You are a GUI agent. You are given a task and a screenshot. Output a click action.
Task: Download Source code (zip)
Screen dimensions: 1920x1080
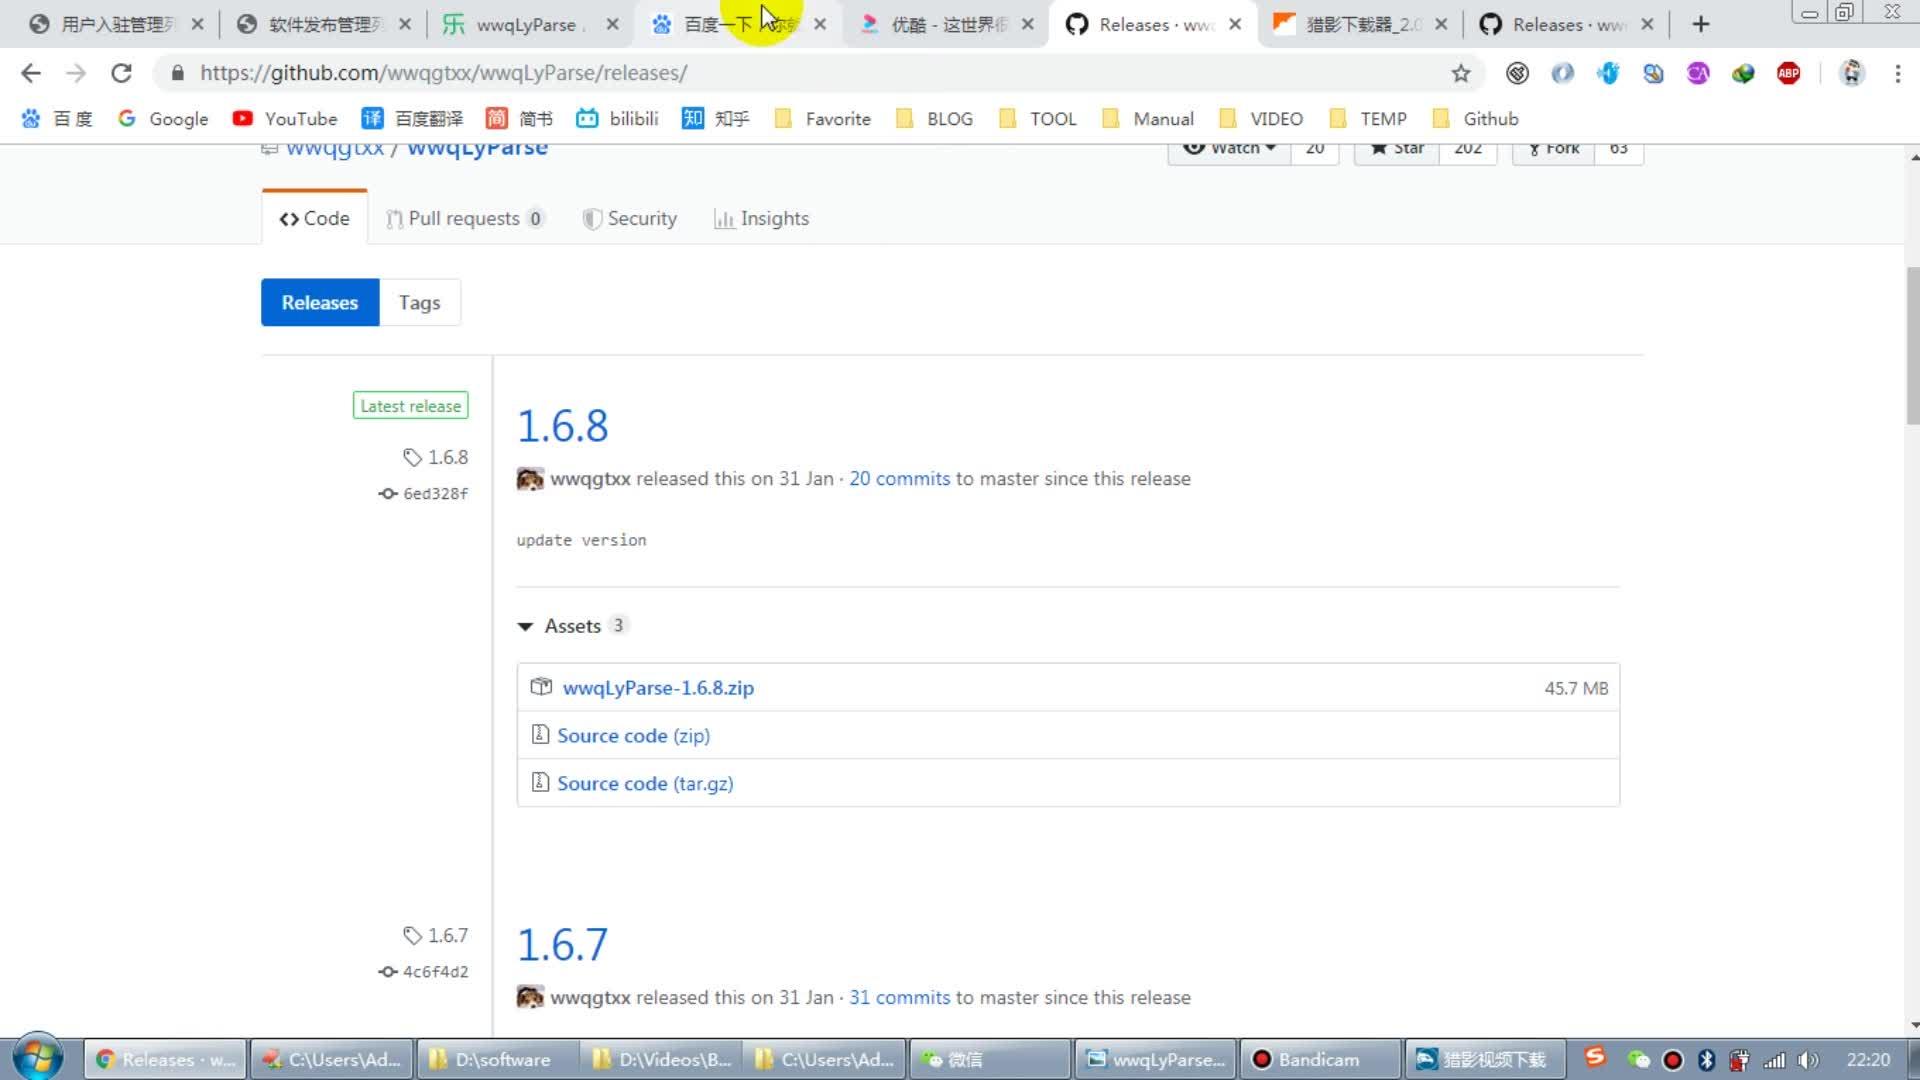click(633, 736)
